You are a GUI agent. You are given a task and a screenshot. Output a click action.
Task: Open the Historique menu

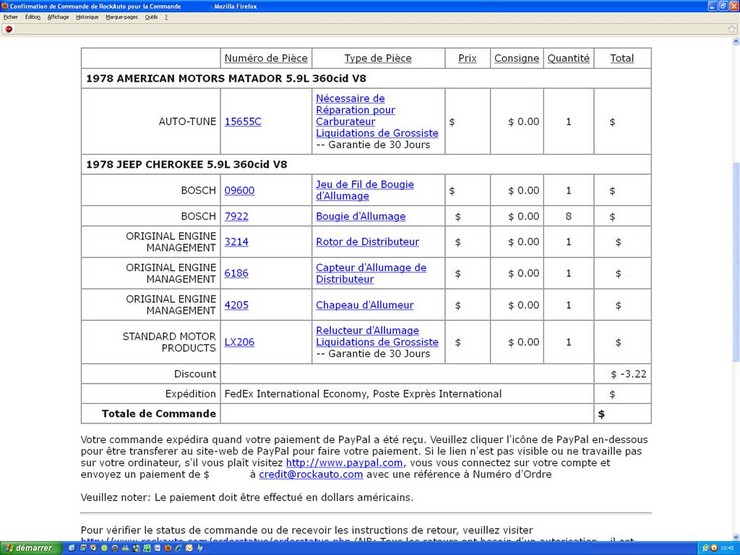point(87,17)
